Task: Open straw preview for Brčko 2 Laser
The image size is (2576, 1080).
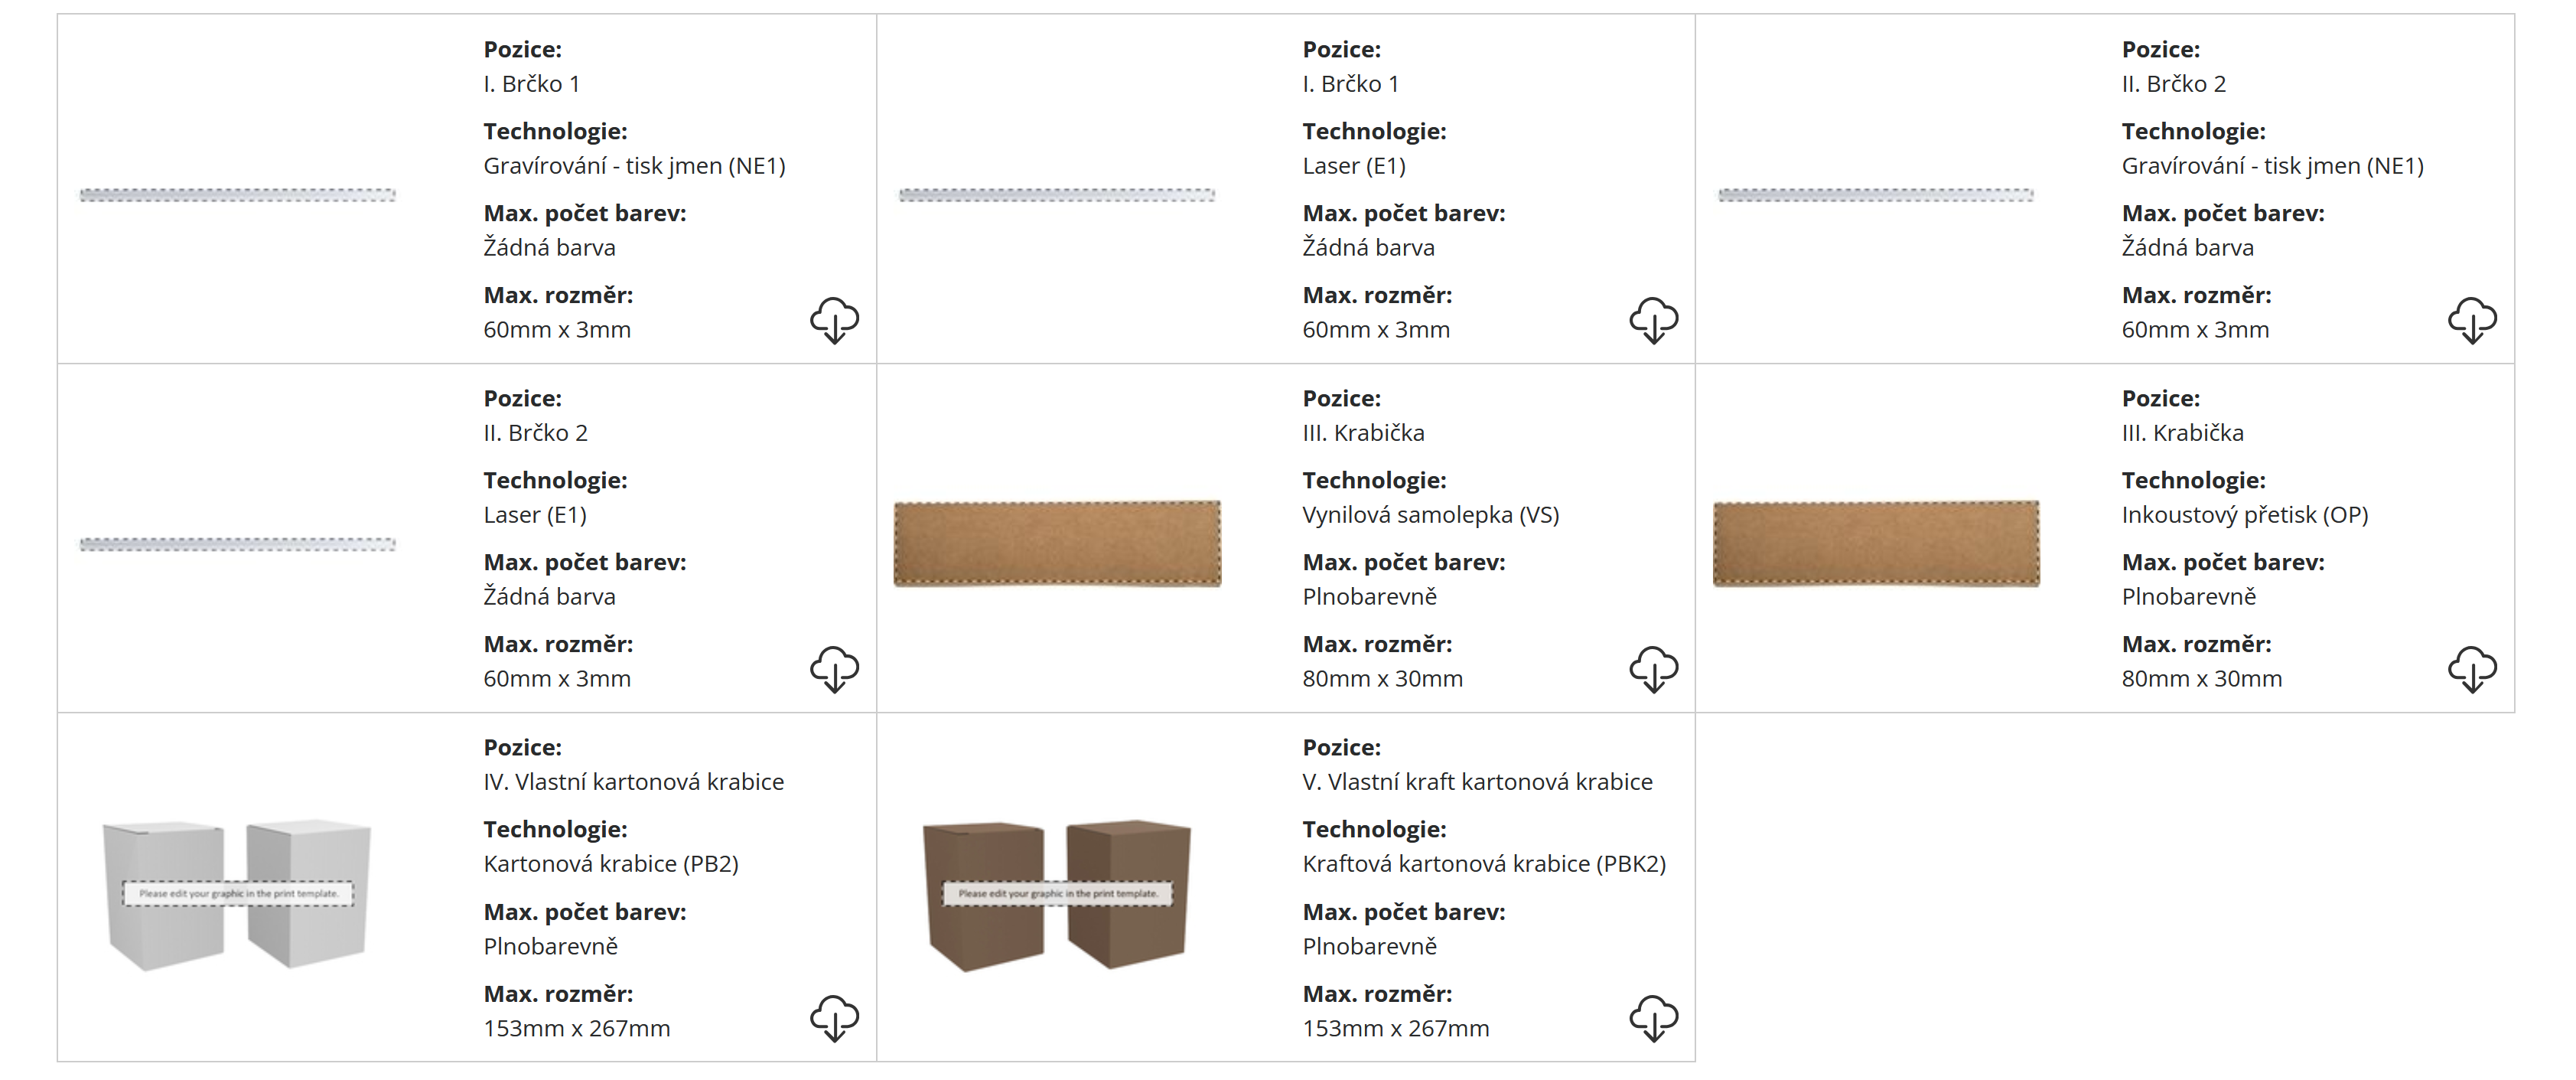Action: point(238,544)
